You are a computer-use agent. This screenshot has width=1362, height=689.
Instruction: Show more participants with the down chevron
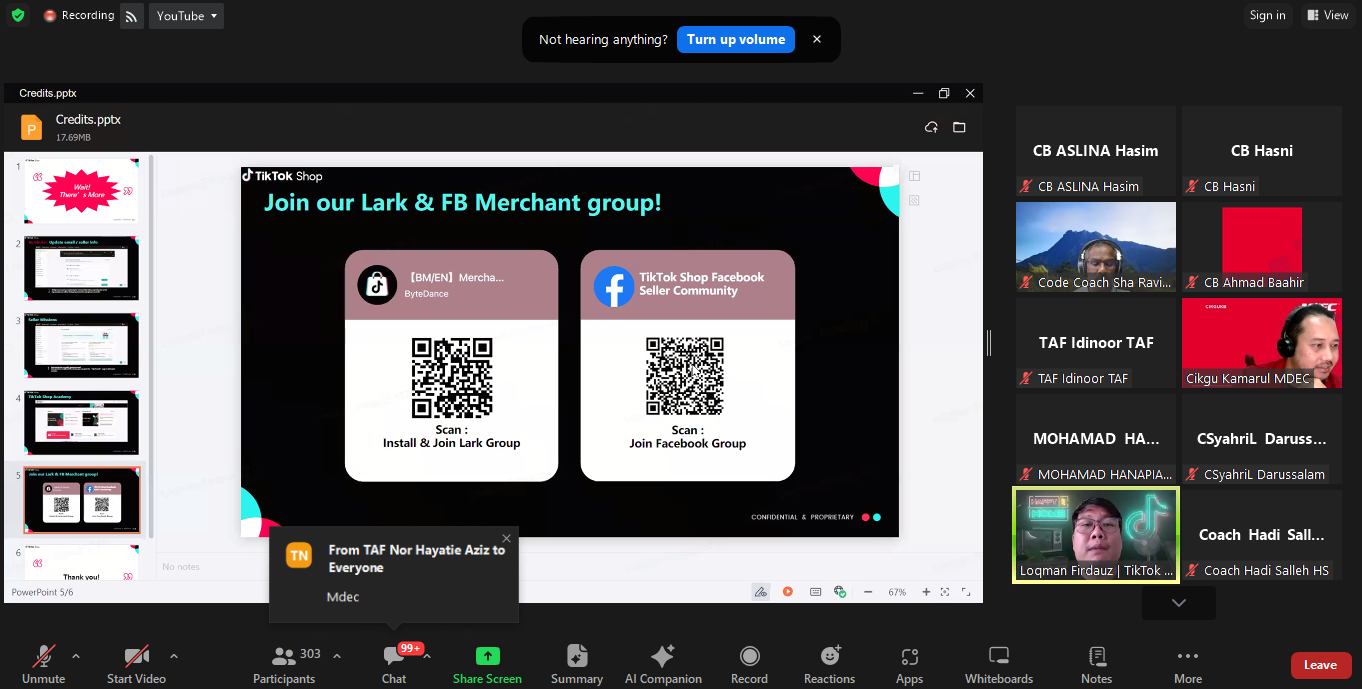[x=1179, y=603]
